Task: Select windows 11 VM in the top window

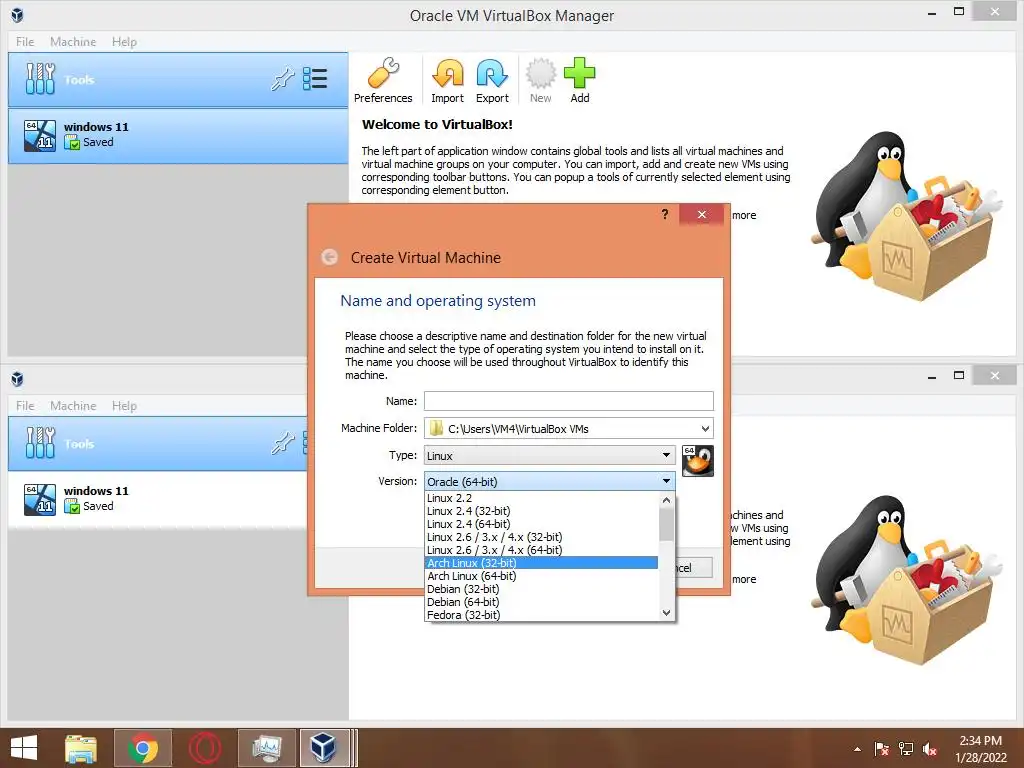Action: point(178,135)
